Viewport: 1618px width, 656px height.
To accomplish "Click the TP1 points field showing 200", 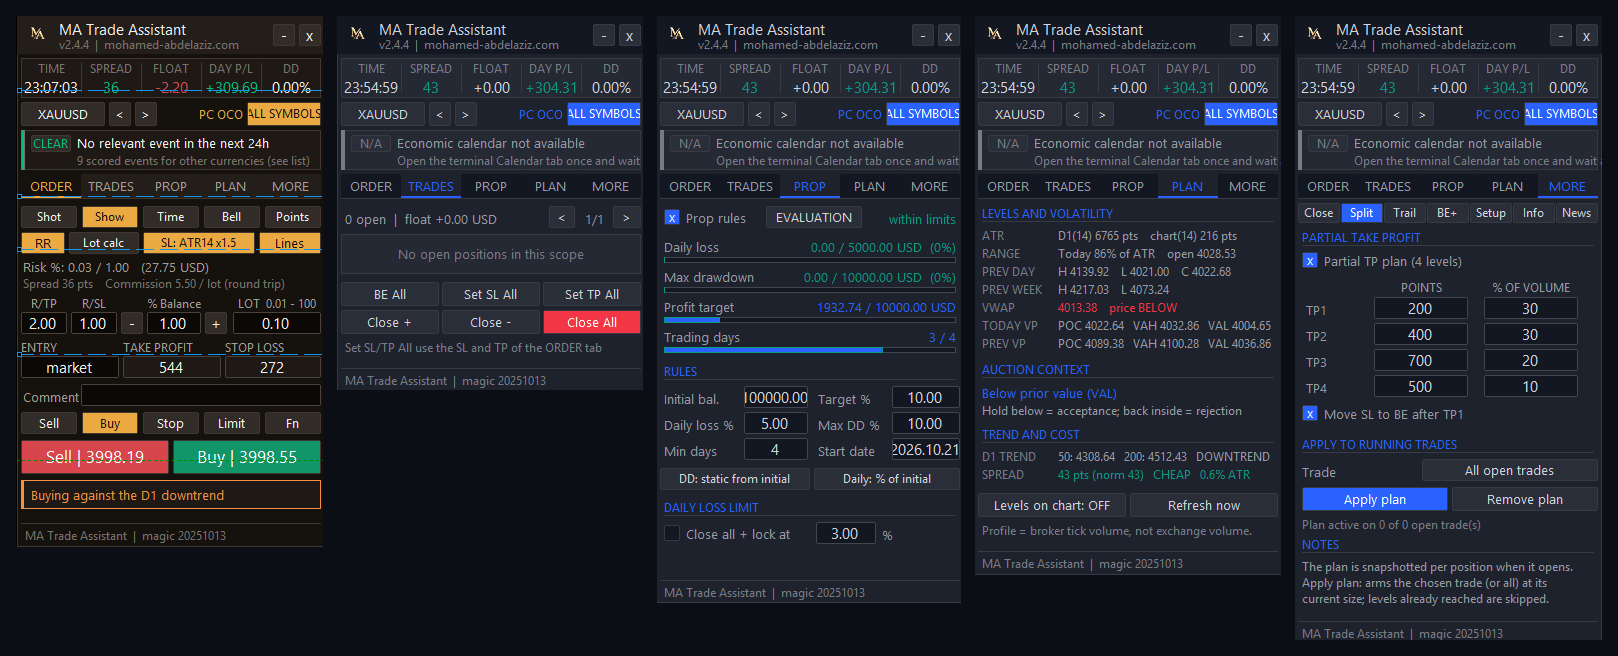I will [x=1420, y=309].
